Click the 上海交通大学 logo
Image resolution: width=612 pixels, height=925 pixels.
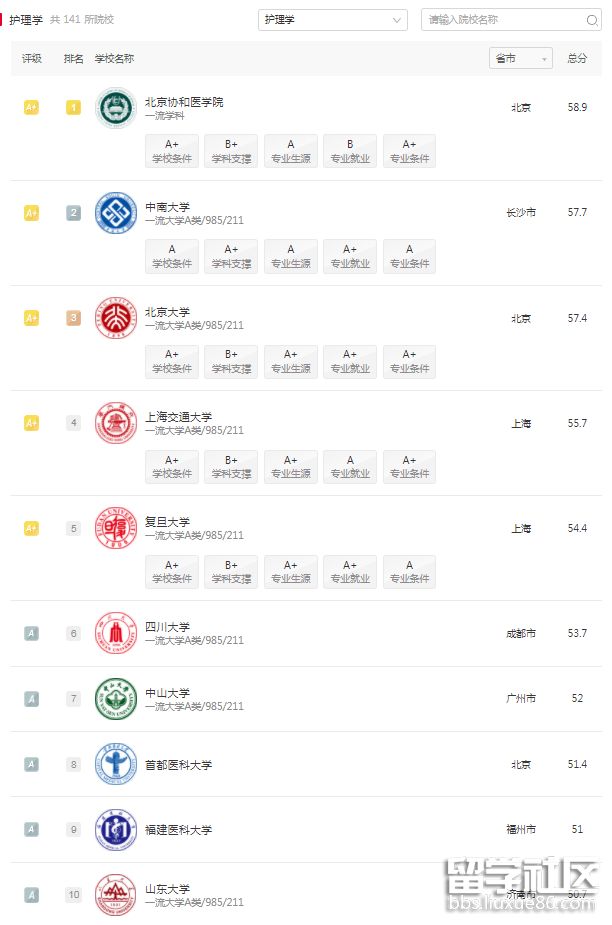[116, 423]
